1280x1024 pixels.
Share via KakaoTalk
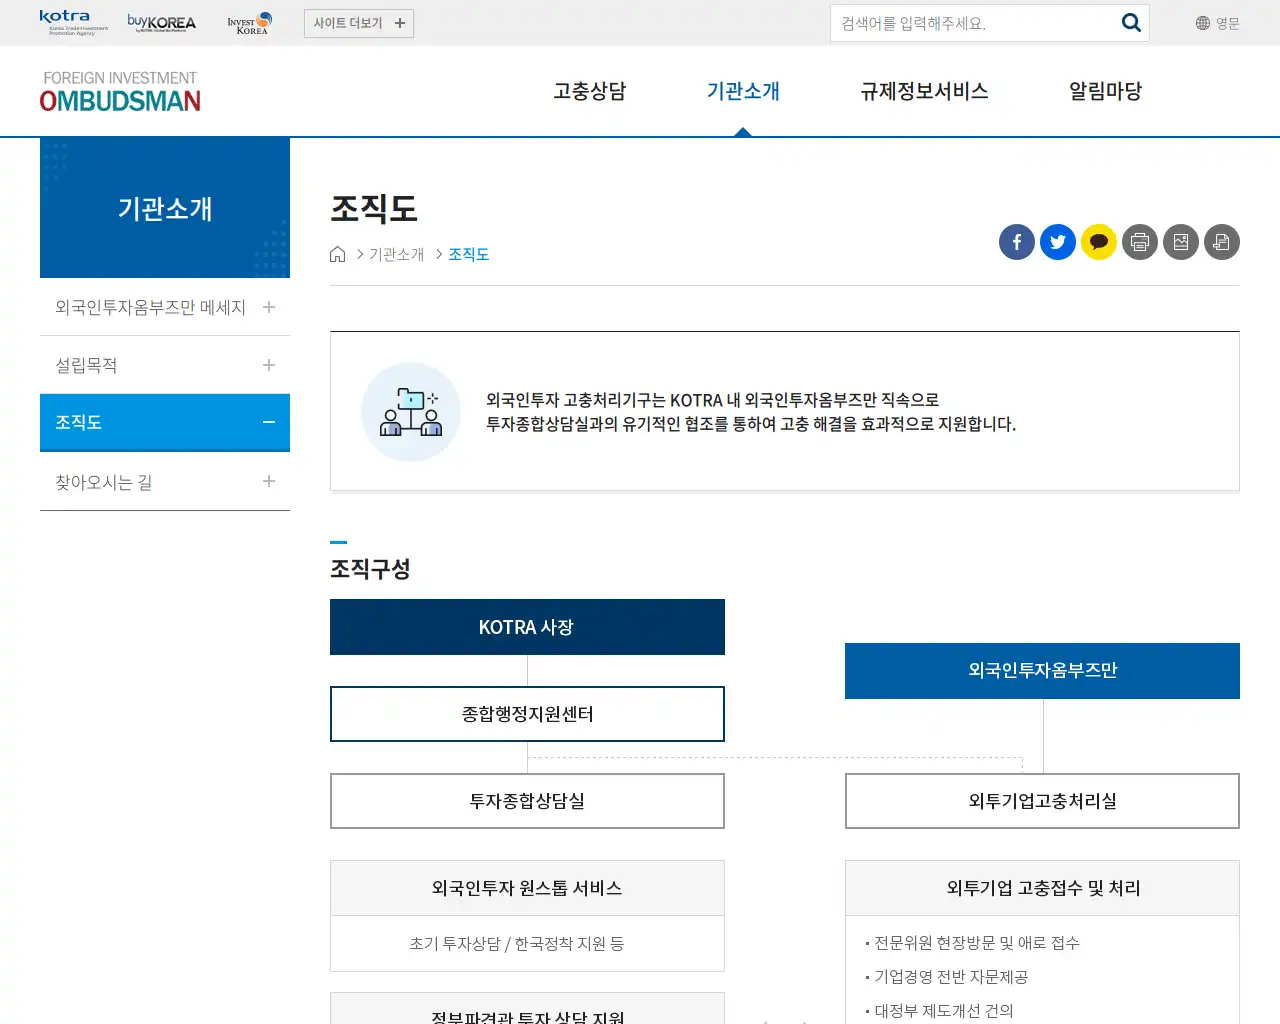coord(1098,242)
